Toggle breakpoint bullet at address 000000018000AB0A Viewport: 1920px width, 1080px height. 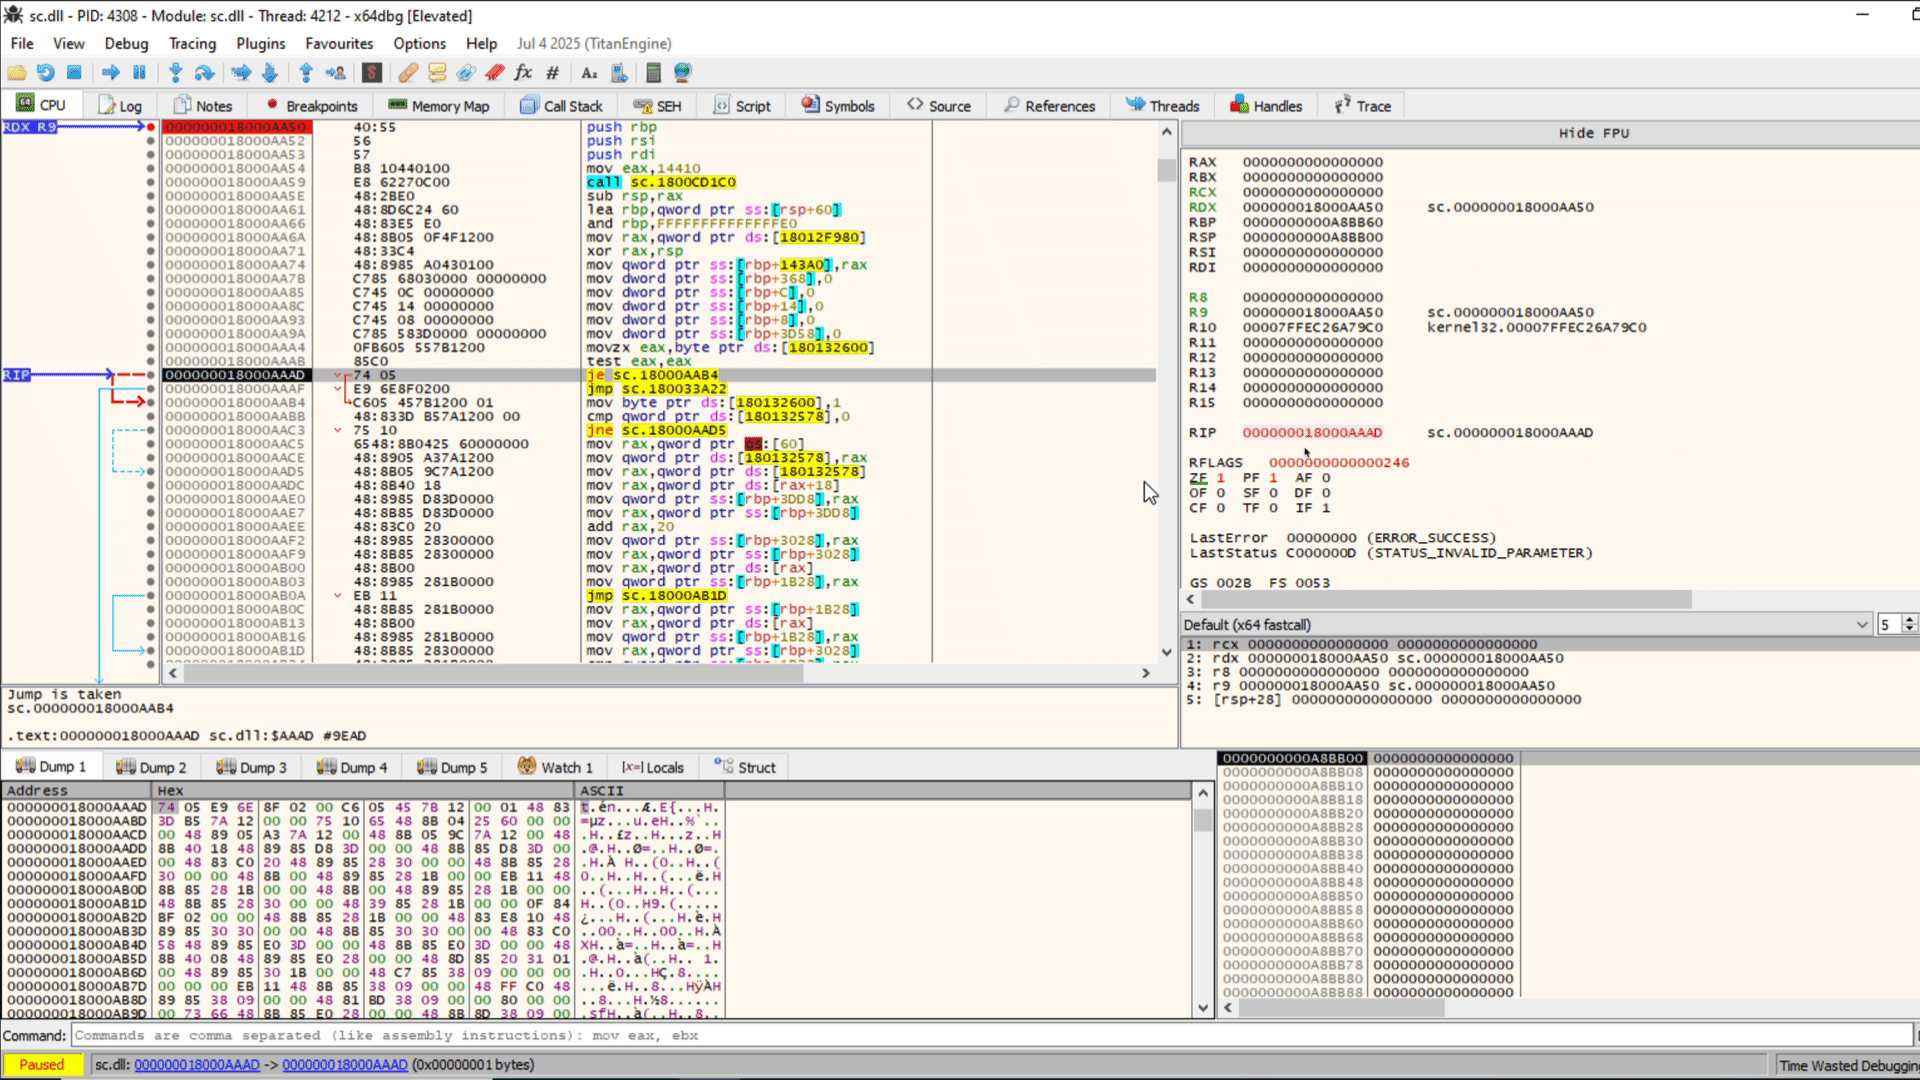[x=151, y=595]
